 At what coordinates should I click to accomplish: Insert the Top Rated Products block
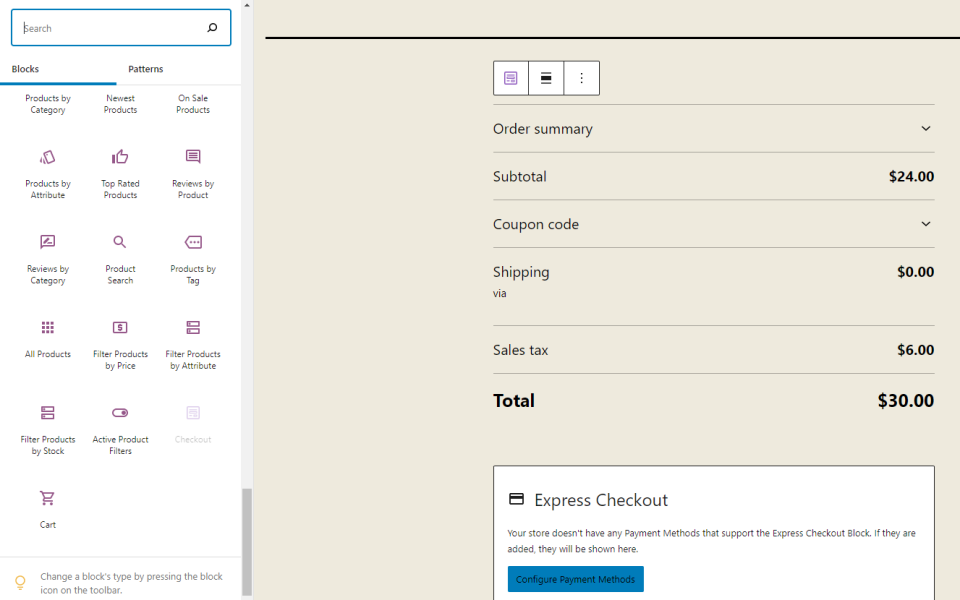pos(120,172)
